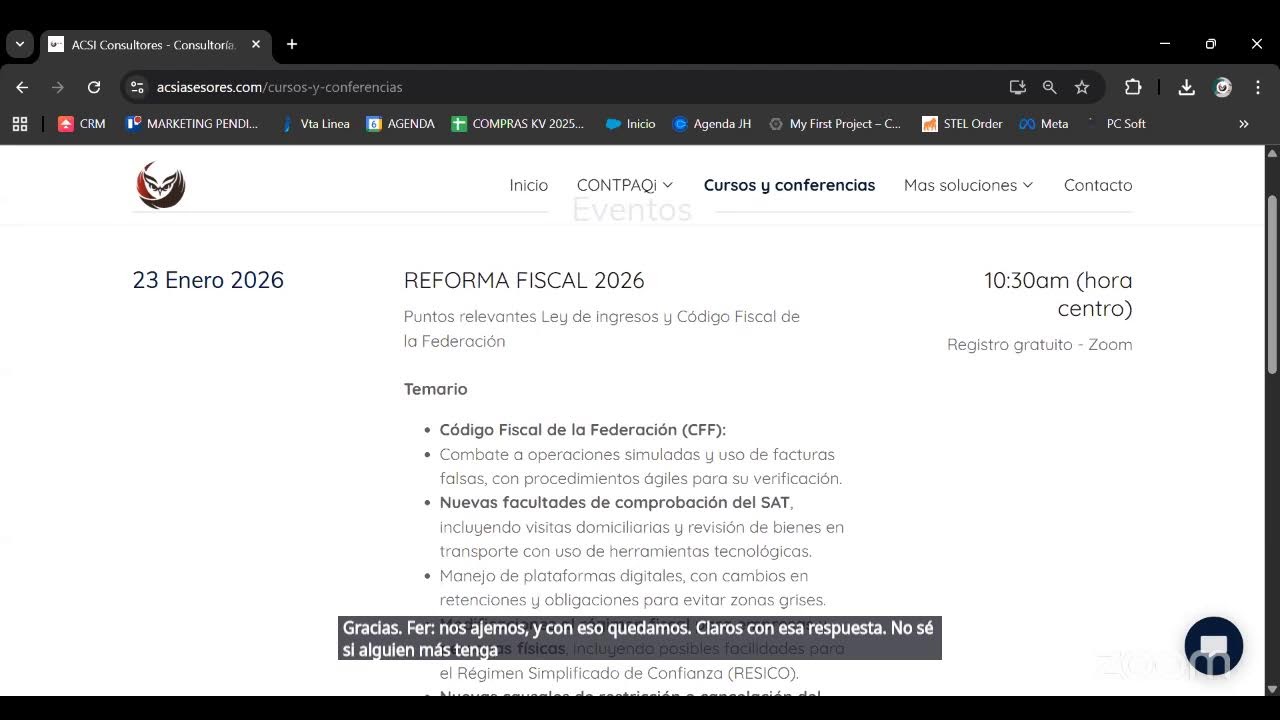
Task: Show more bookmarks chevron
Action: (x=1244, y=124)
